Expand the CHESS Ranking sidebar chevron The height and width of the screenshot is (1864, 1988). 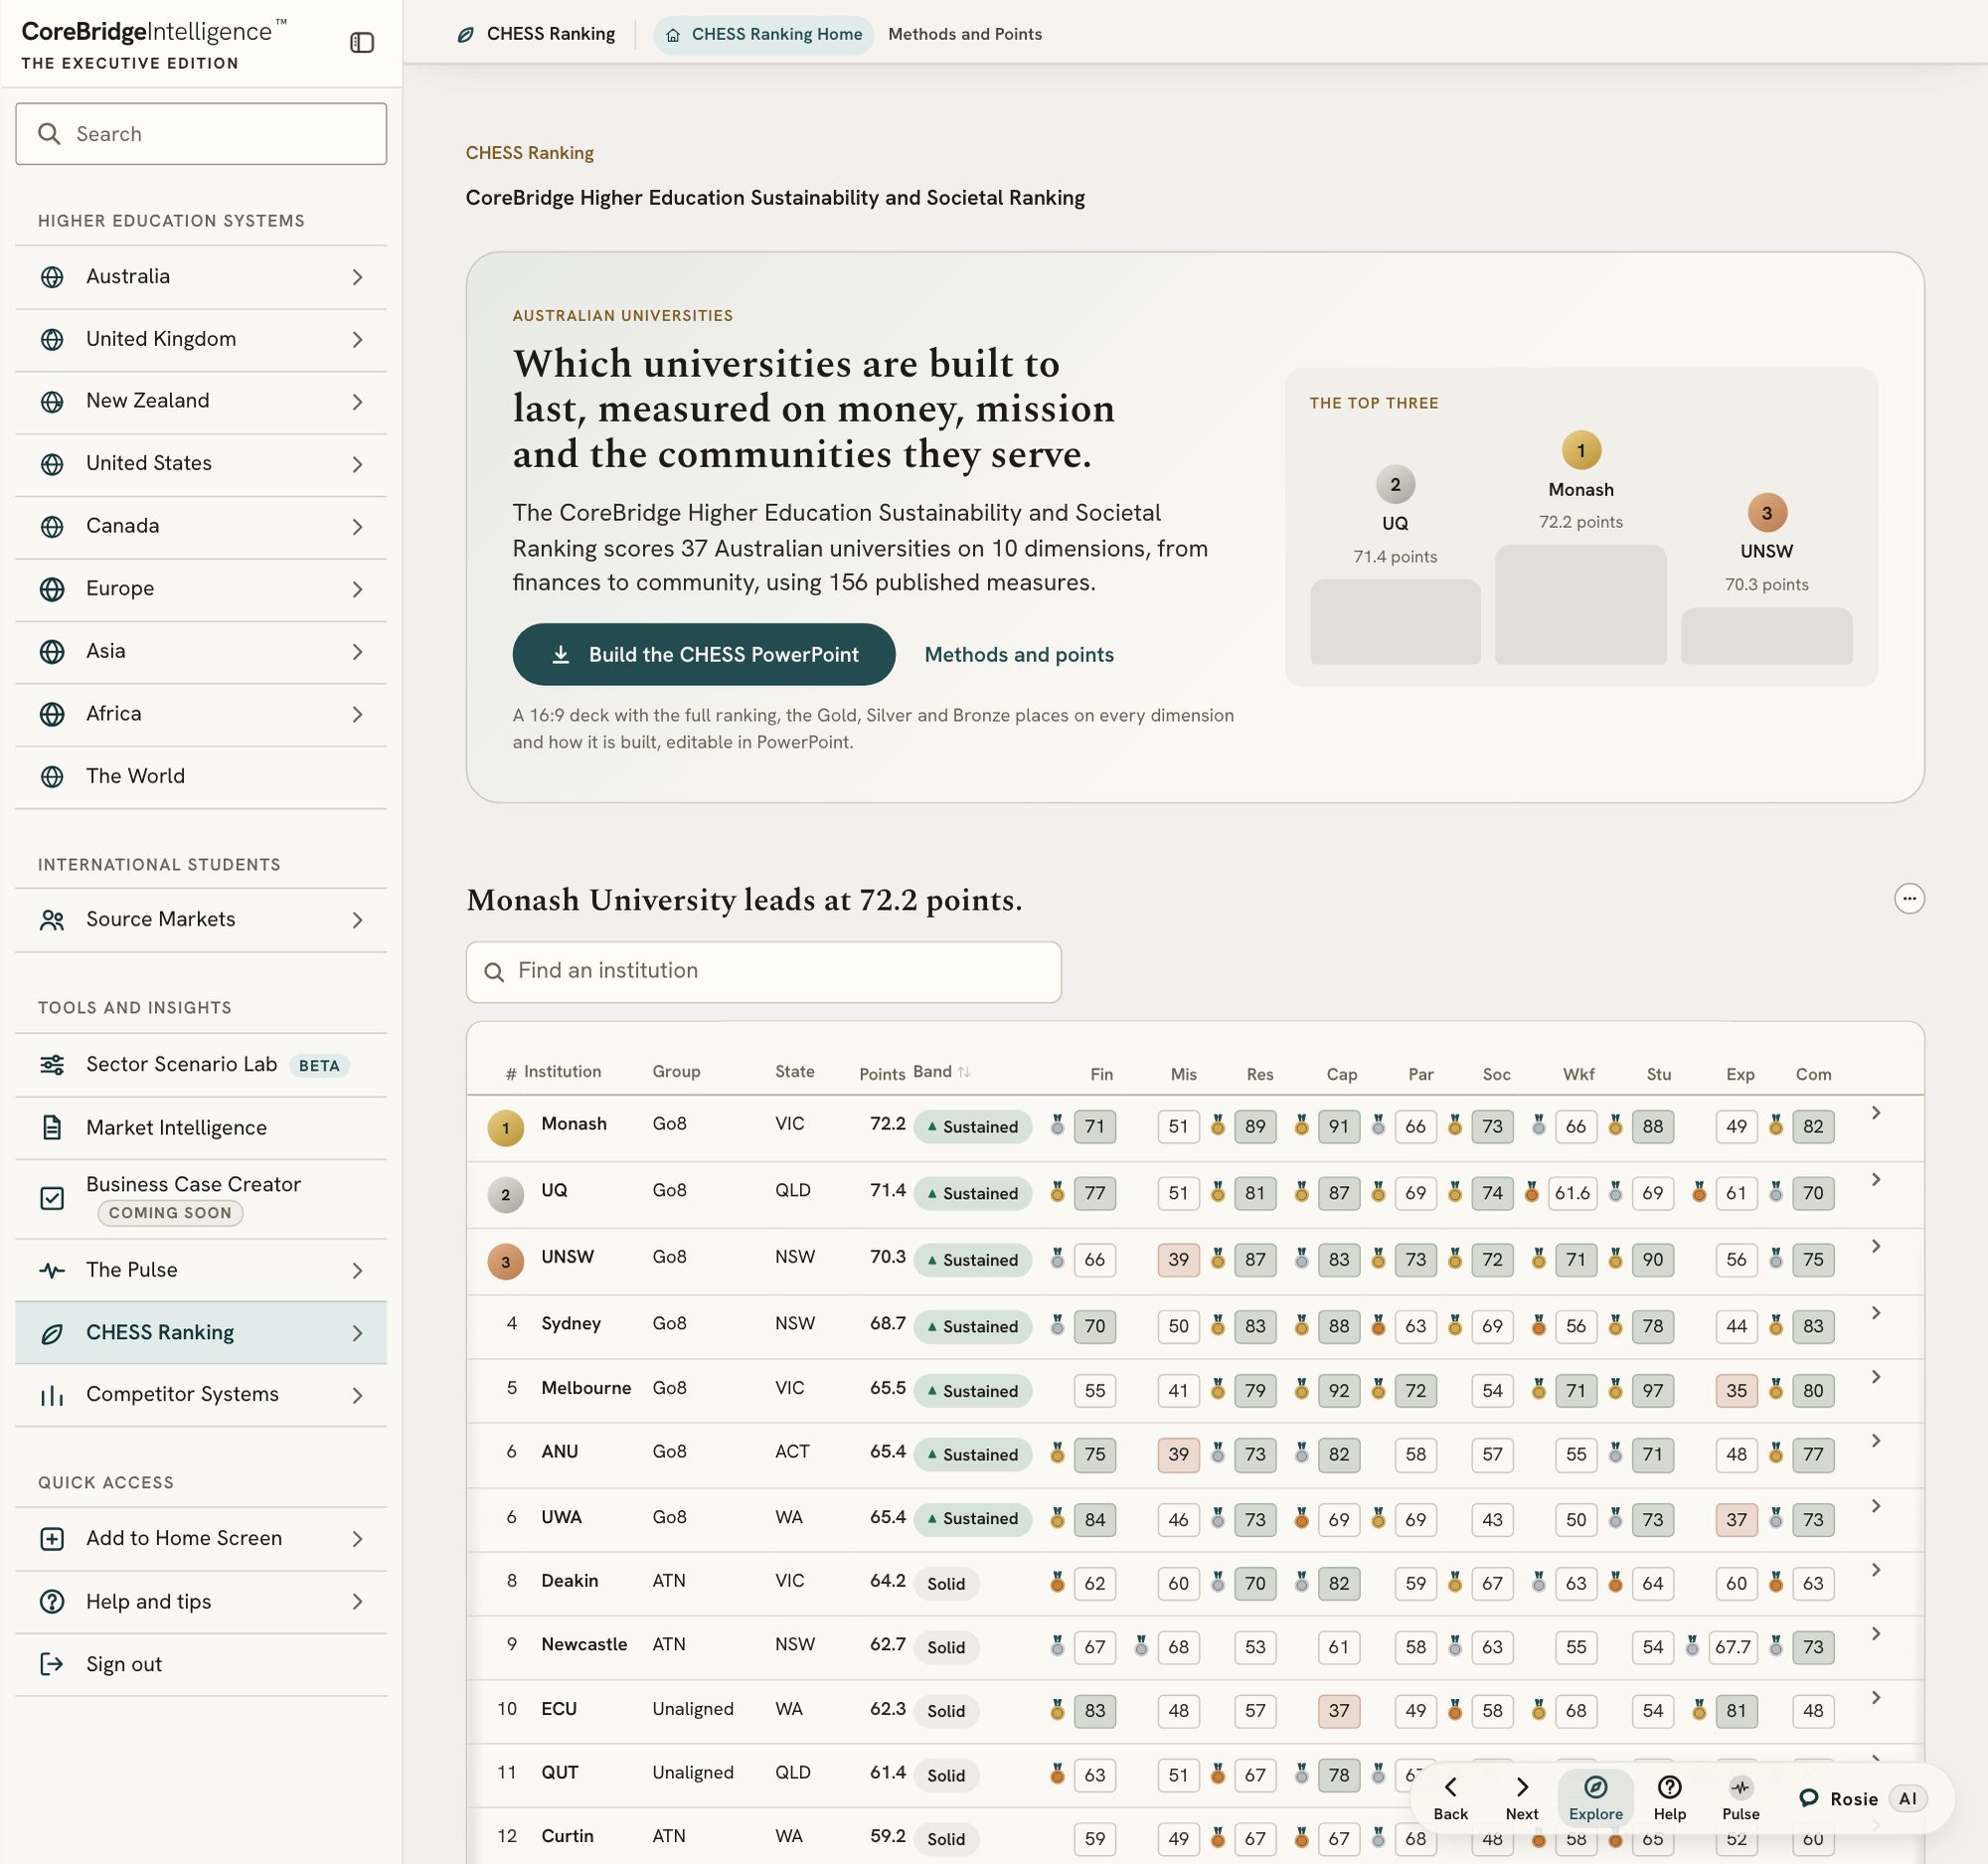[357, 1333]
